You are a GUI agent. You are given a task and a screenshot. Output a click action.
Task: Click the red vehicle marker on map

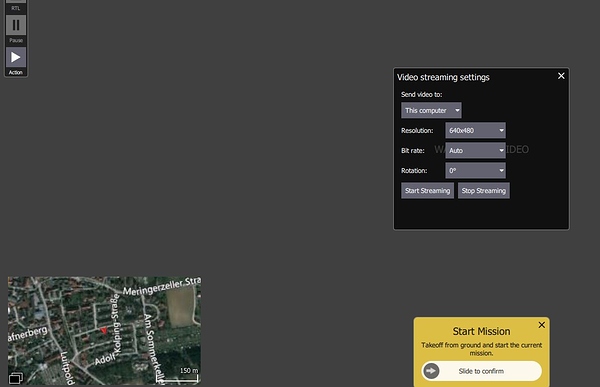tap(104, 330)
